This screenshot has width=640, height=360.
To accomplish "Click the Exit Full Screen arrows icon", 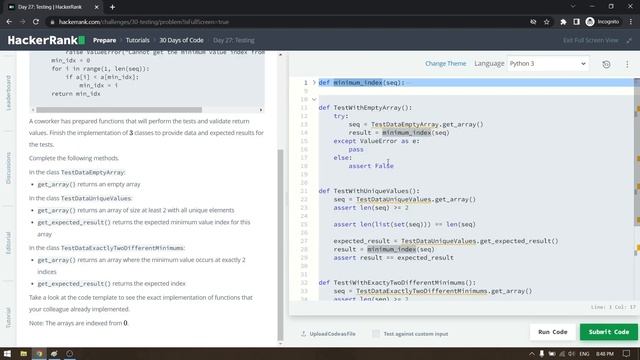I will point(629,40).
